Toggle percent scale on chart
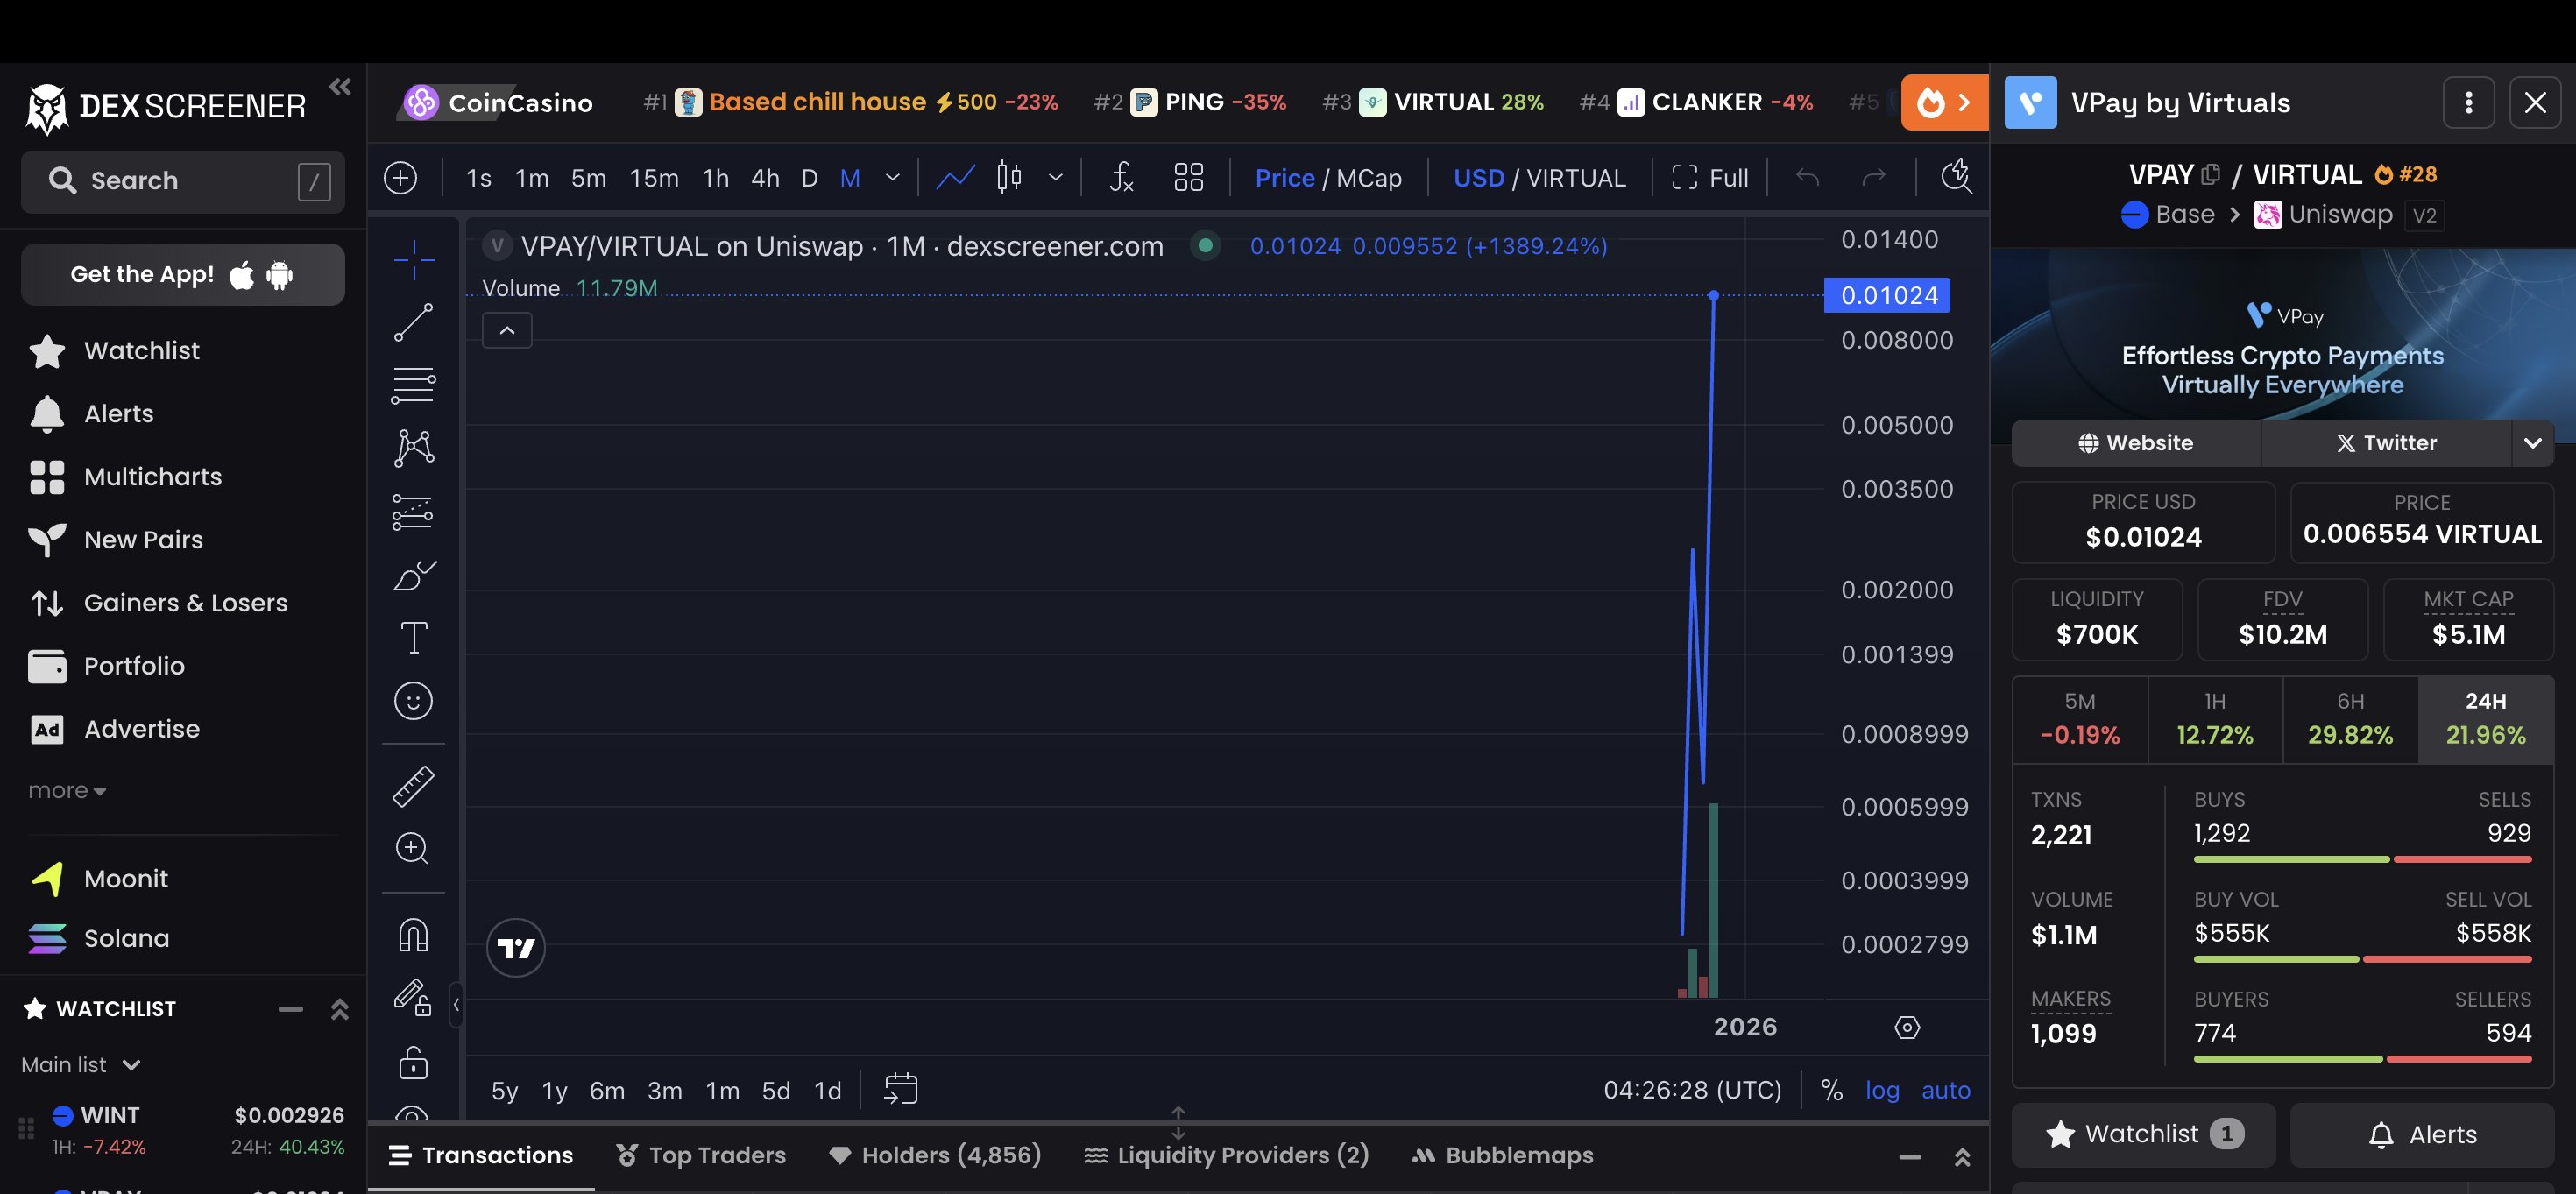The width and height of the screenshot is (2576, 1194). click(x=1832, y=1090)
